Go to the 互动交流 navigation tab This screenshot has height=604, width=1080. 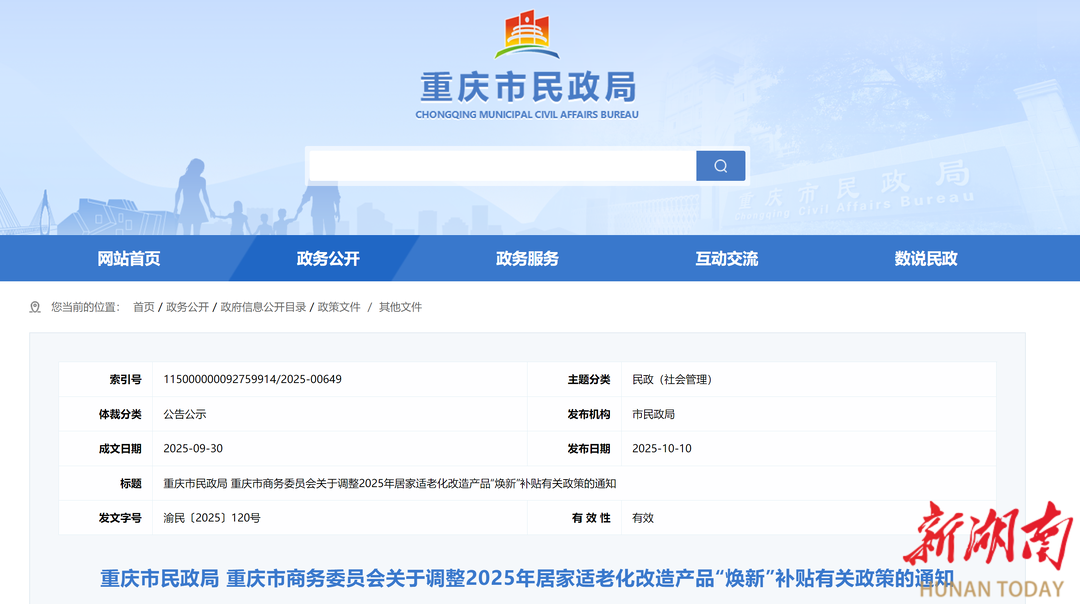[726, 258]
